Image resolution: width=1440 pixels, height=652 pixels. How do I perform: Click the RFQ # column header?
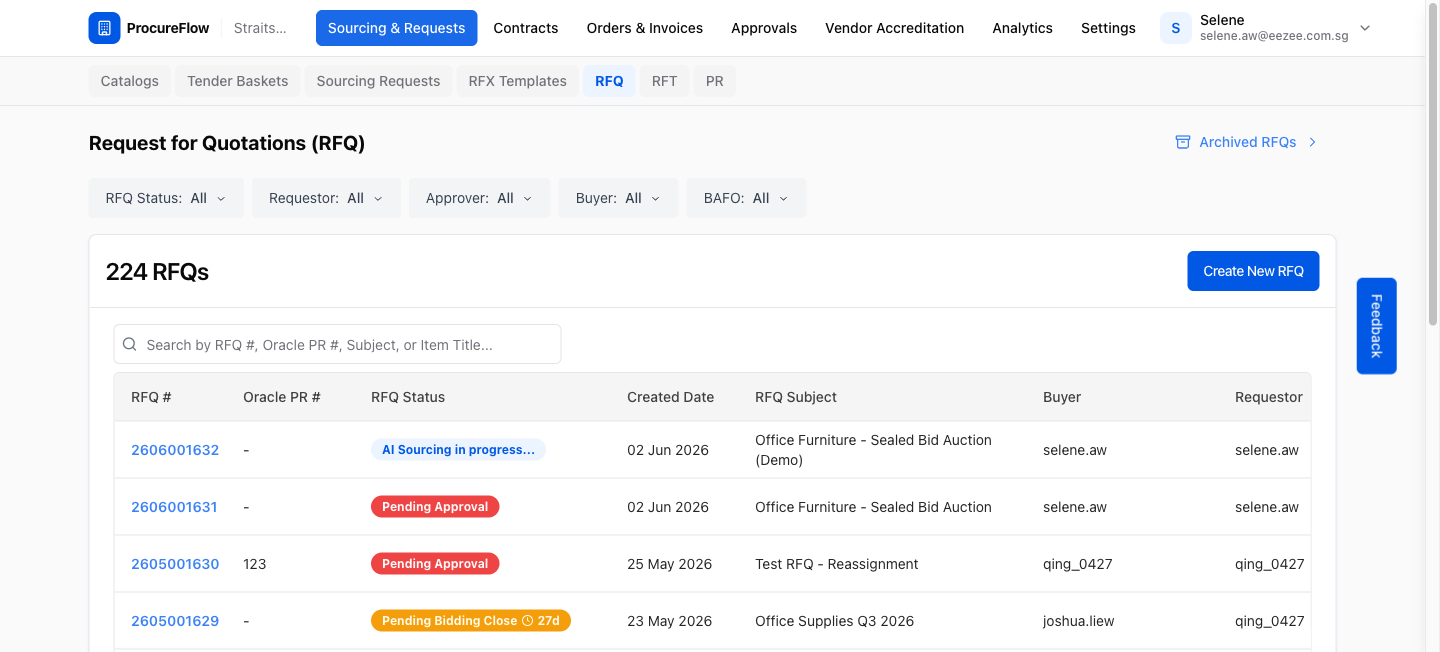[151, 397]
